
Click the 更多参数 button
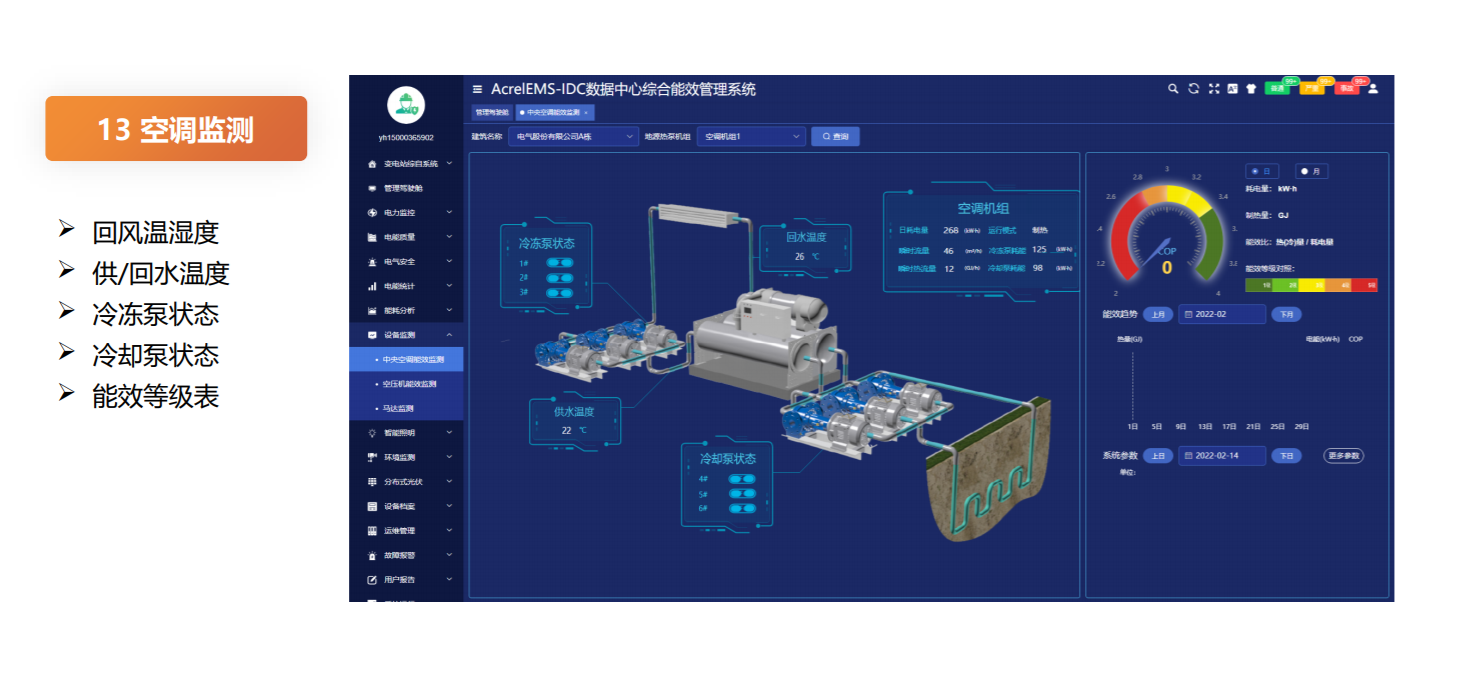point(1344,455)
